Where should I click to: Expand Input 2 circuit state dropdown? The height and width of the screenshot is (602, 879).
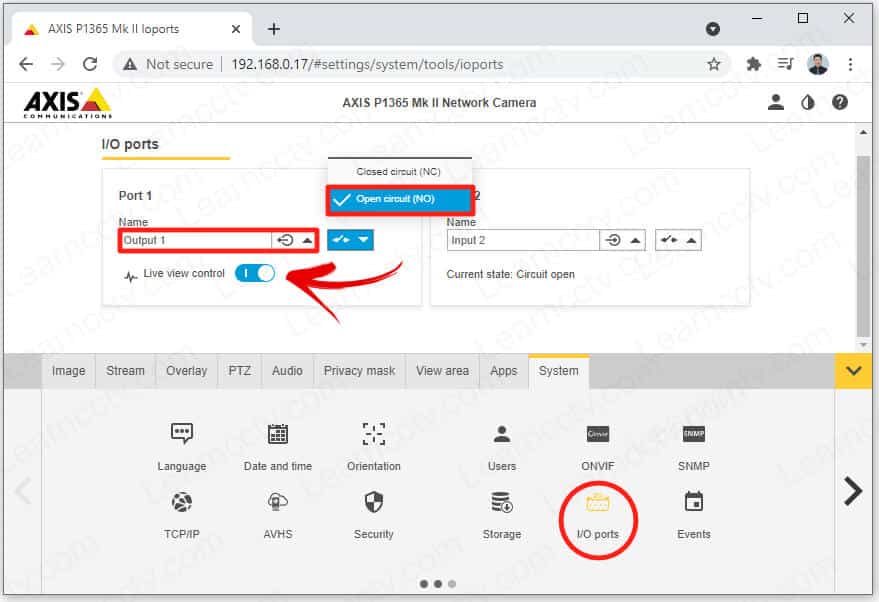point(678,240)
